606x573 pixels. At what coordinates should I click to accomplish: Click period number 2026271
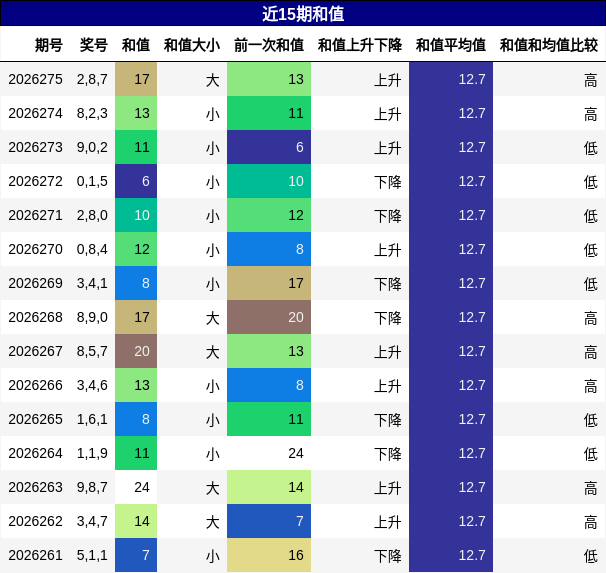tap(36, 215)
